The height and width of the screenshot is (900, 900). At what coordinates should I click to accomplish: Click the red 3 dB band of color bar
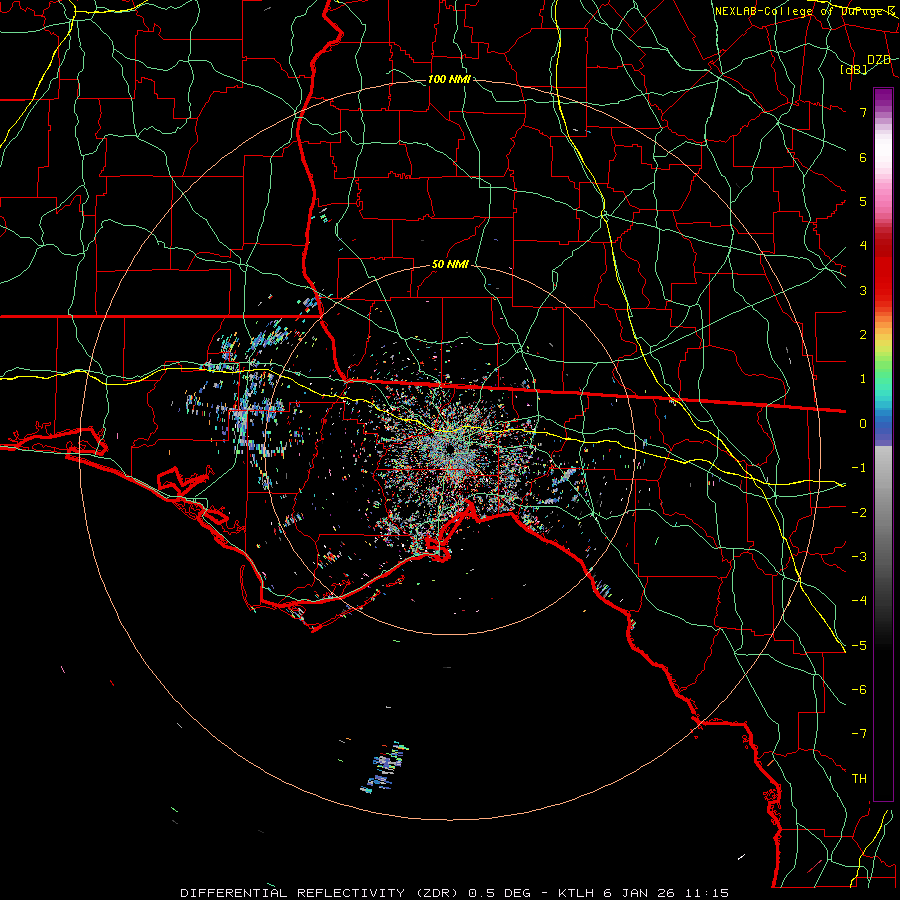(883, 281)
